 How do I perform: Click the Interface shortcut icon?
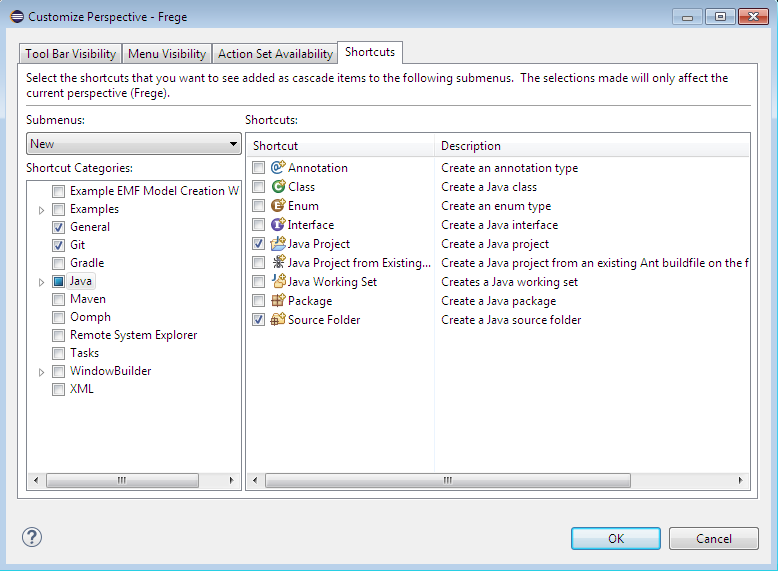pyautogui.click(x=278, y=224)
